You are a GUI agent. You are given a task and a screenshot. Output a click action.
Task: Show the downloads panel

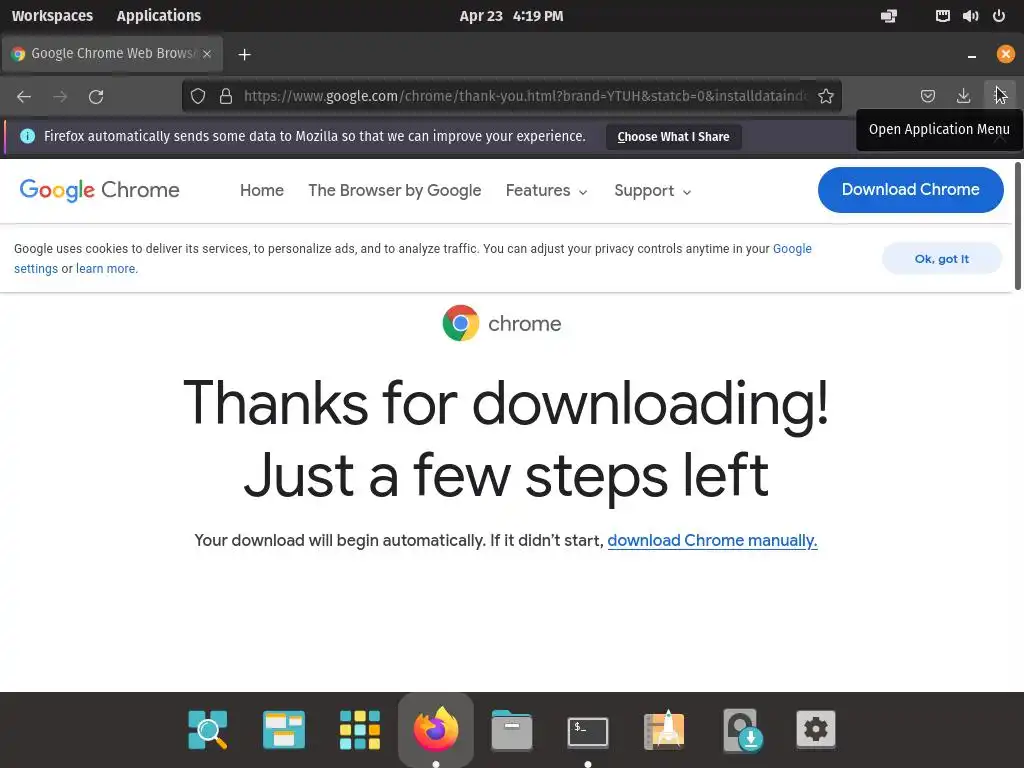[x=963, y=97]
